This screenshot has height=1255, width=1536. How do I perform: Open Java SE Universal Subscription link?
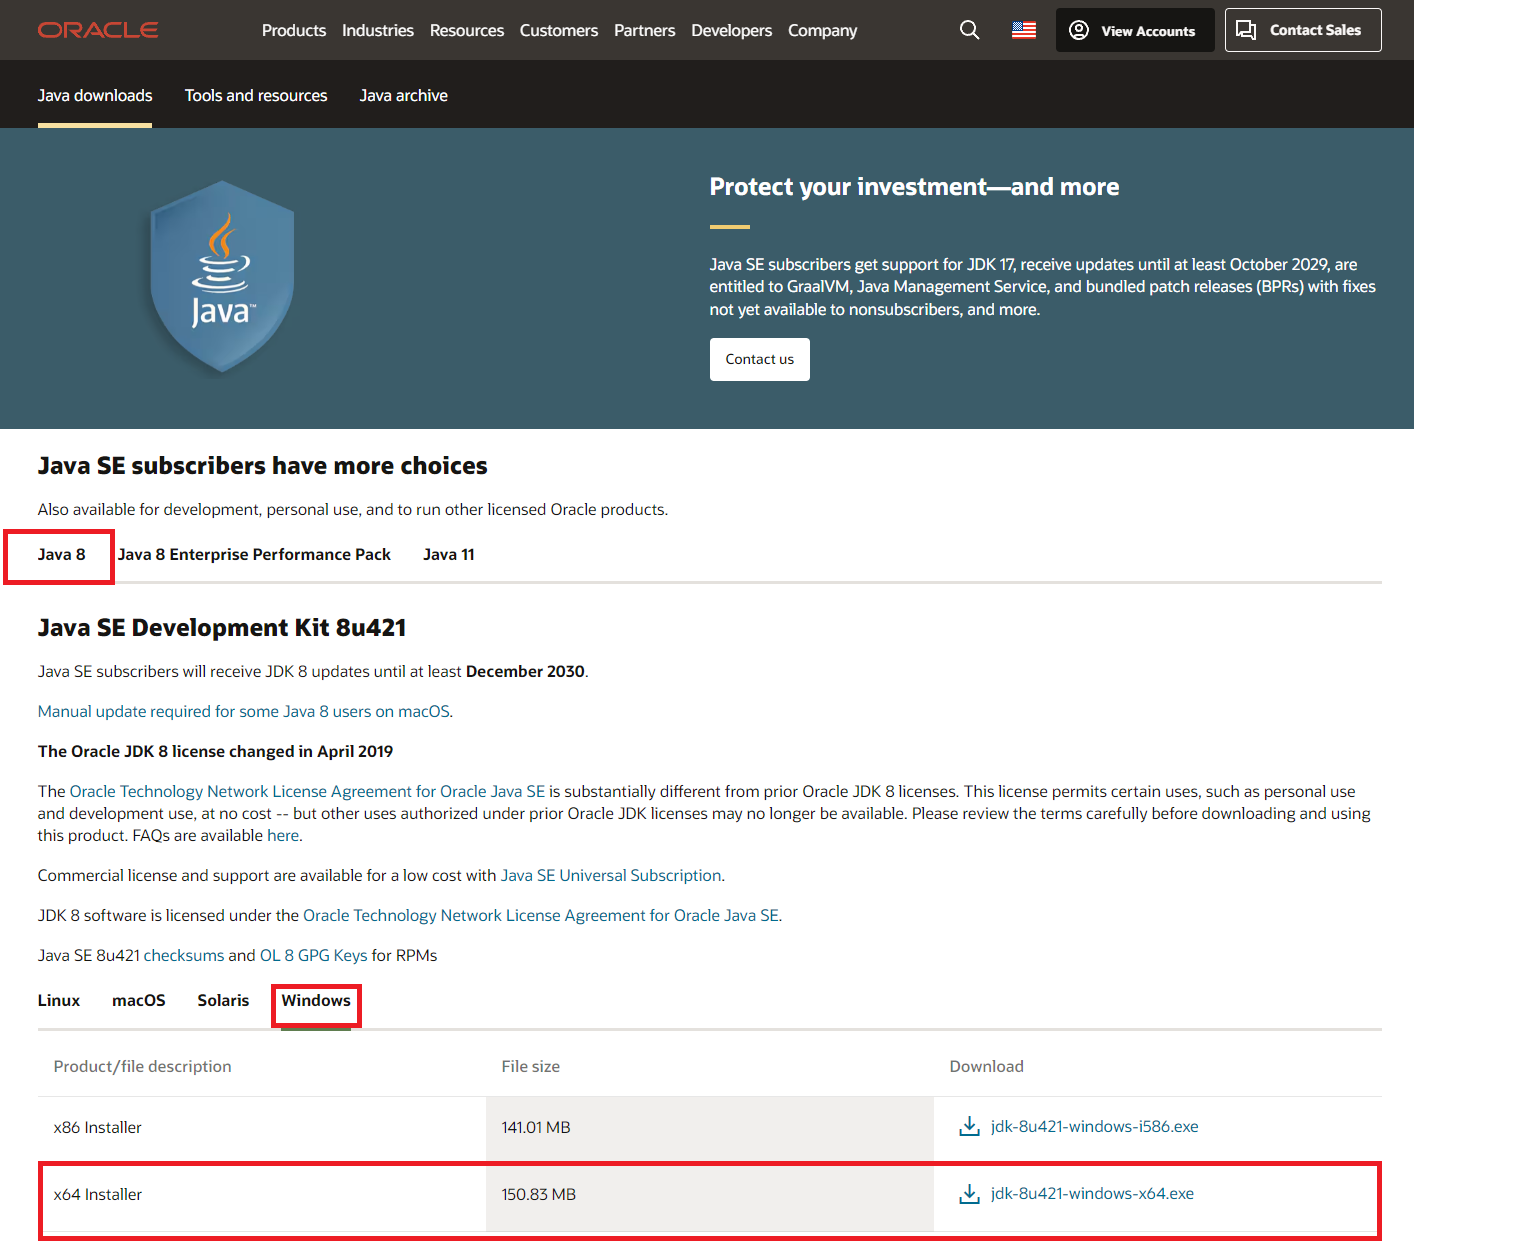click(x=611, y=876)
